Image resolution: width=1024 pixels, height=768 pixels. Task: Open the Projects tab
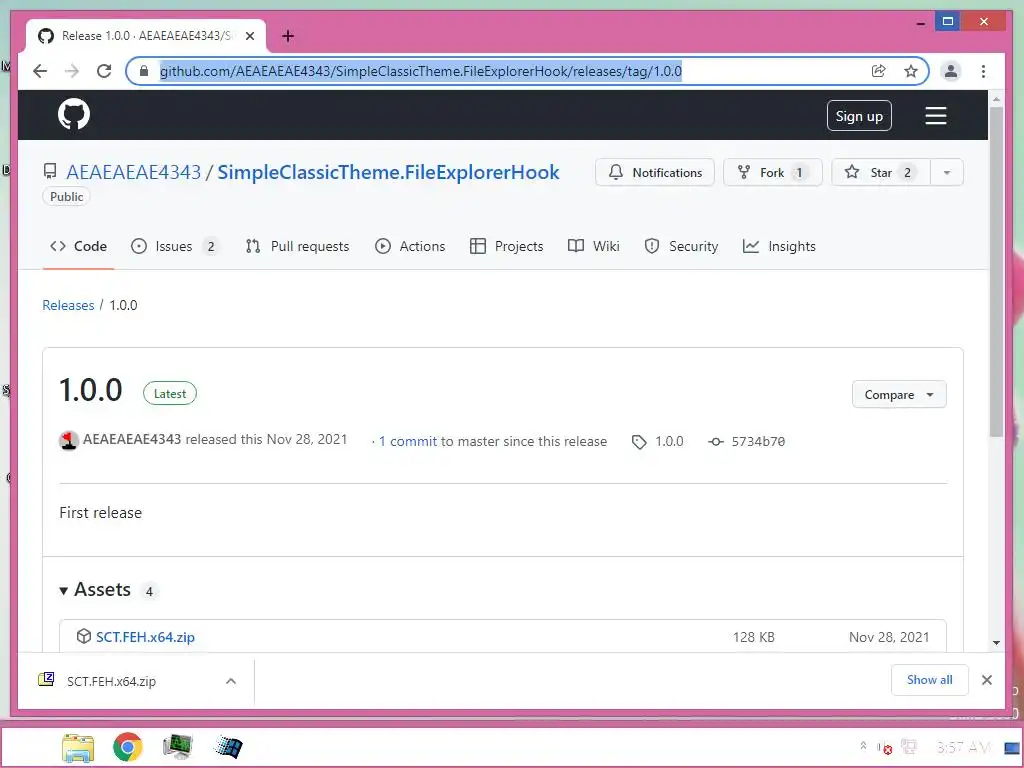coord(507,246)
